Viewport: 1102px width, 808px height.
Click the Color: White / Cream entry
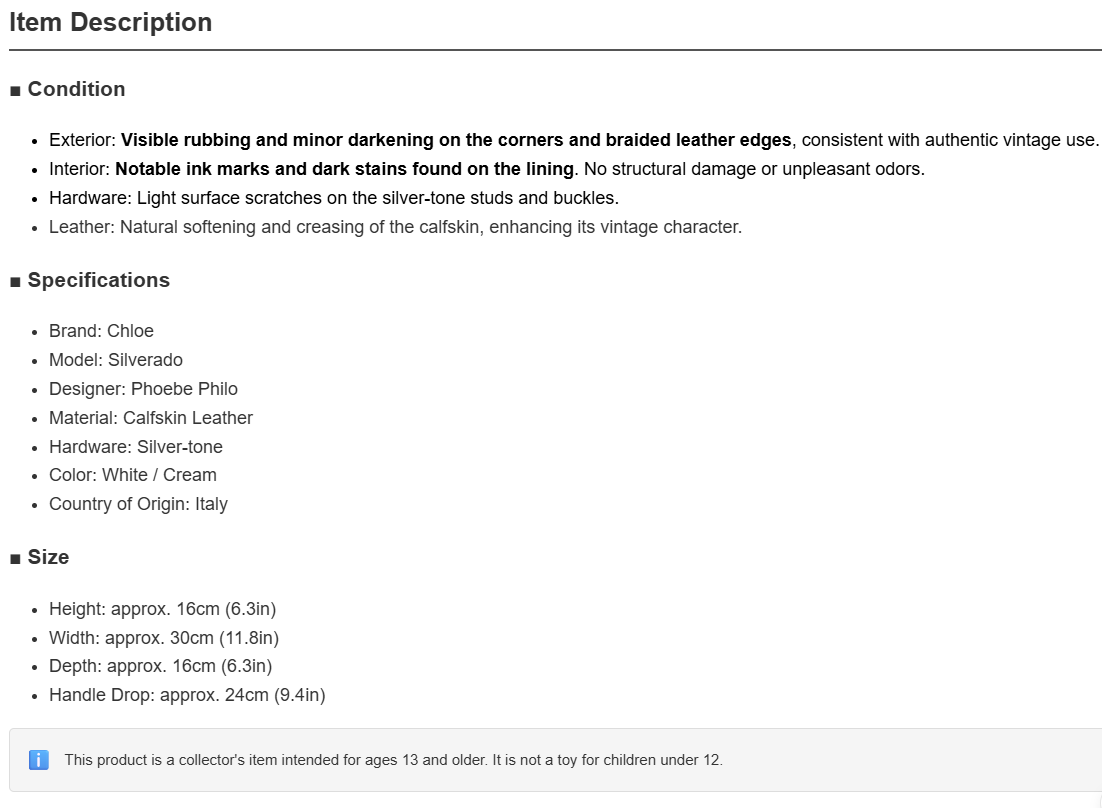(x=133, y=475)
